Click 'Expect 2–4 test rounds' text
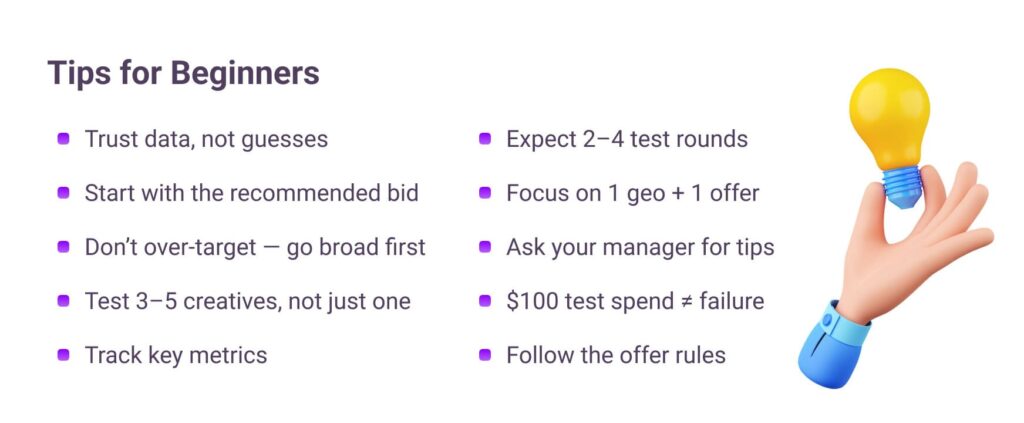 [x=627, y=139]
